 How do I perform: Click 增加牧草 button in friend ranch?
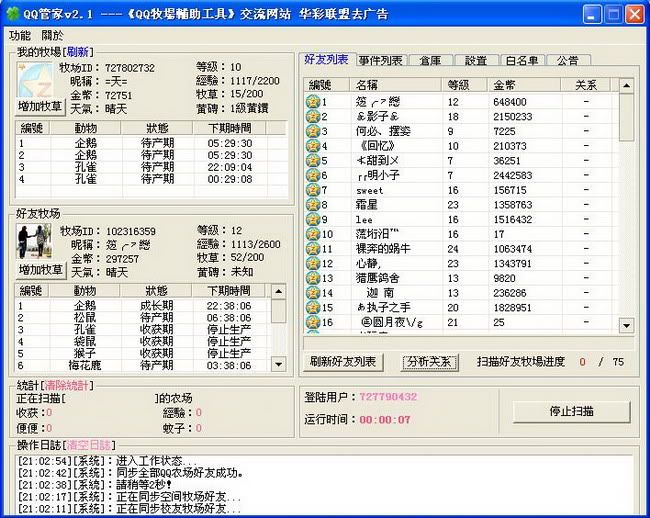pyautogui.click(x=40, y=270)
